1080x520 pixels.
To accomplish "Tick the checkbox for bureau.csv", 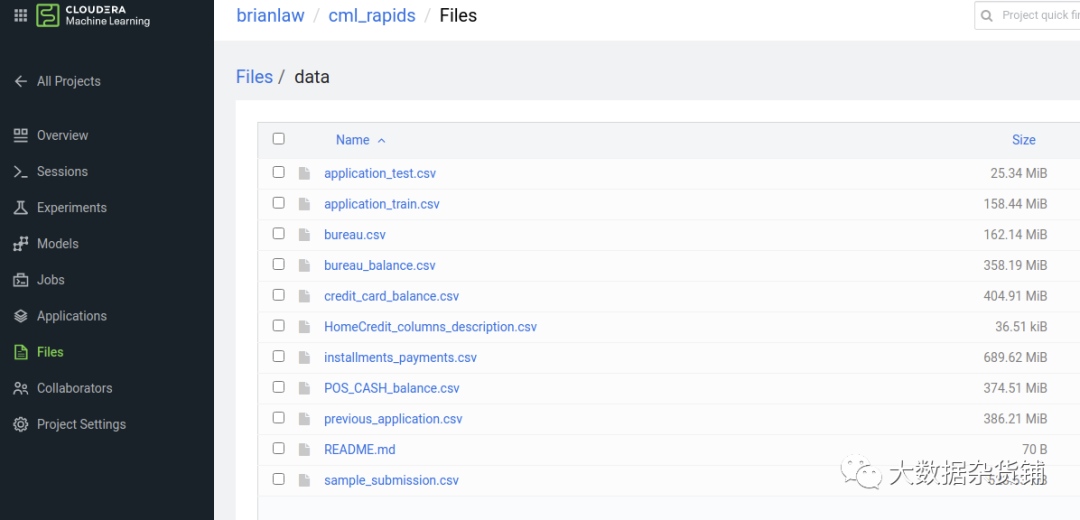I will (x=279, y=234).
